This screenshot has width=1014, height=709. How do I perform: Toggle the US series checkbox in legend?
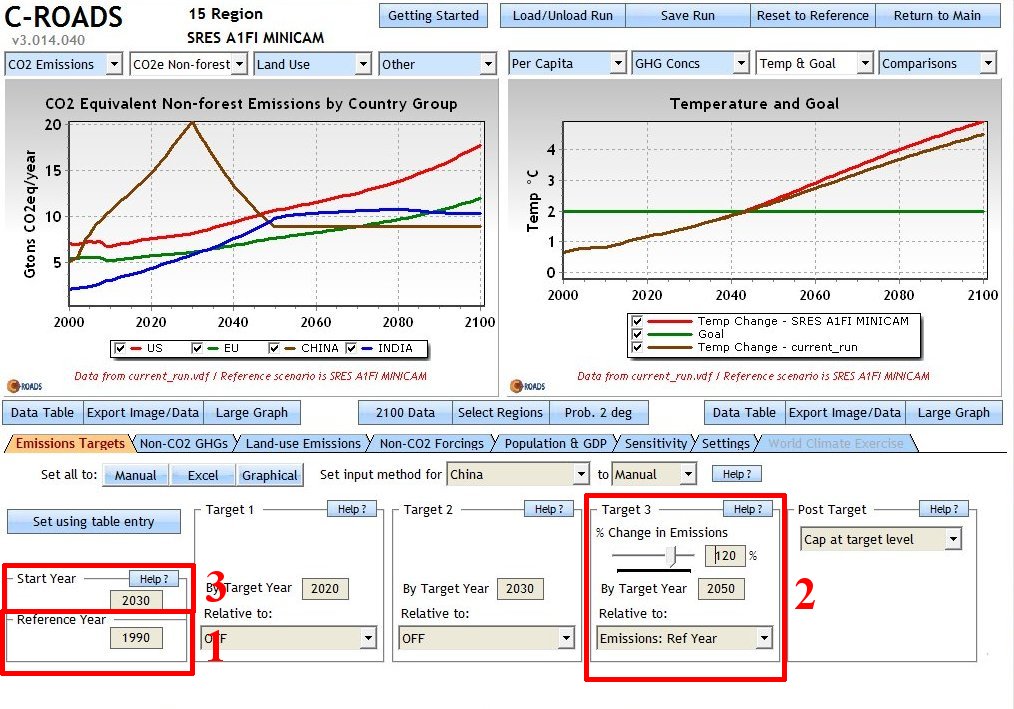click(x=120, y=348)
